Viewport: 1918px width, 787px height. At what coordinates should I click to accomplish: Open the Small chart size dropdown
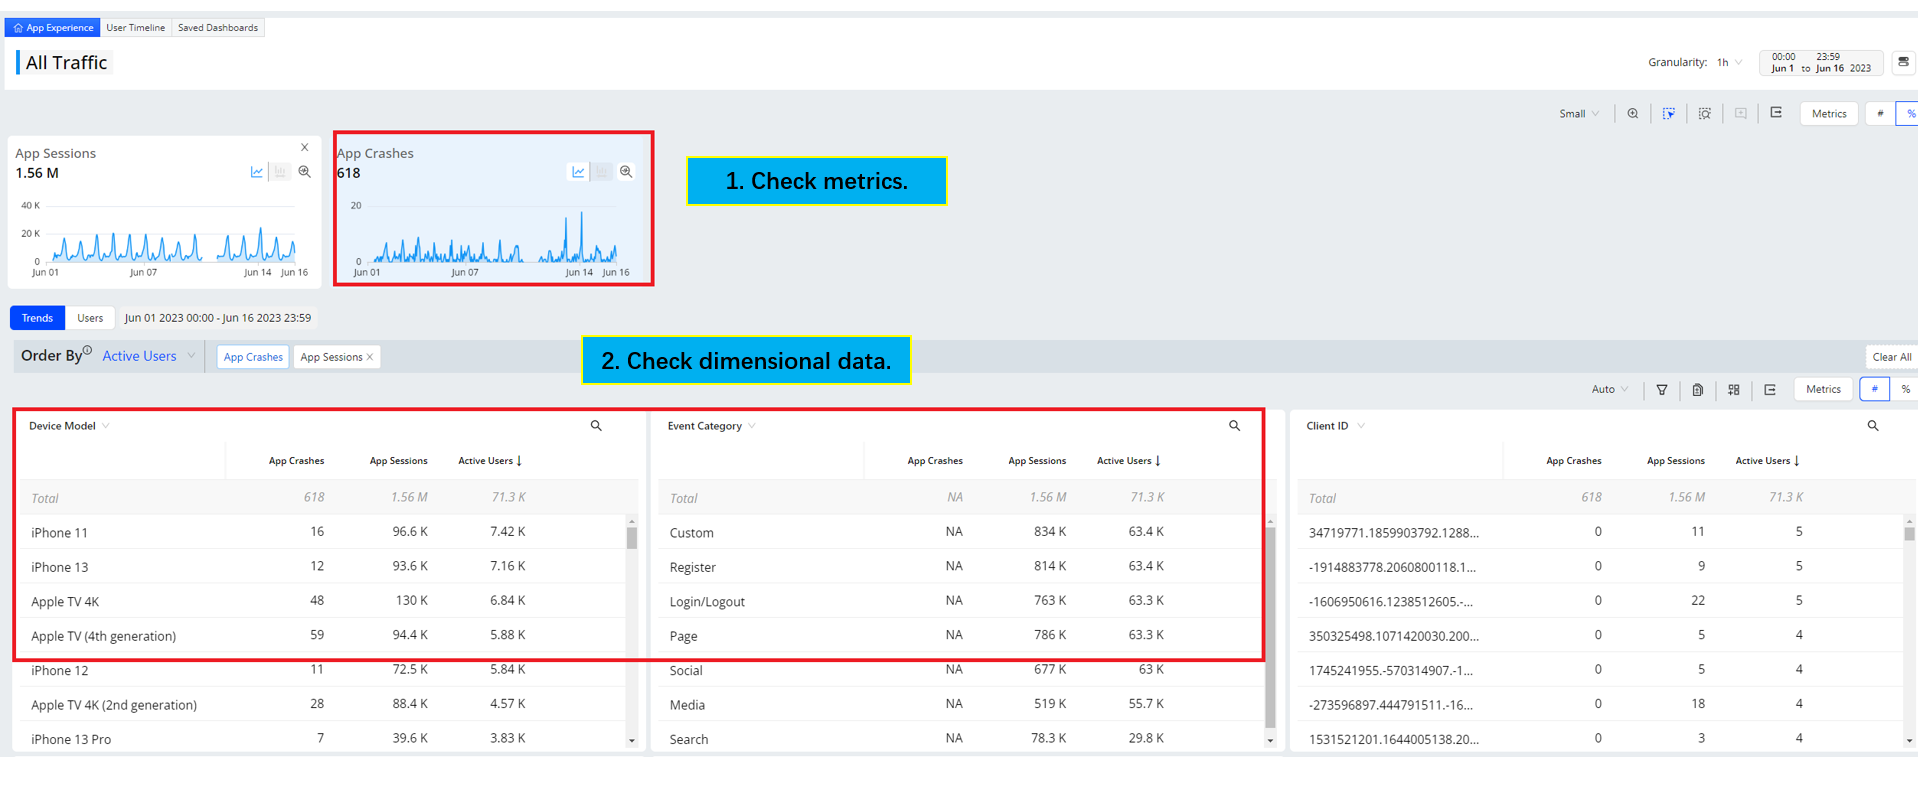[1578, 114]
